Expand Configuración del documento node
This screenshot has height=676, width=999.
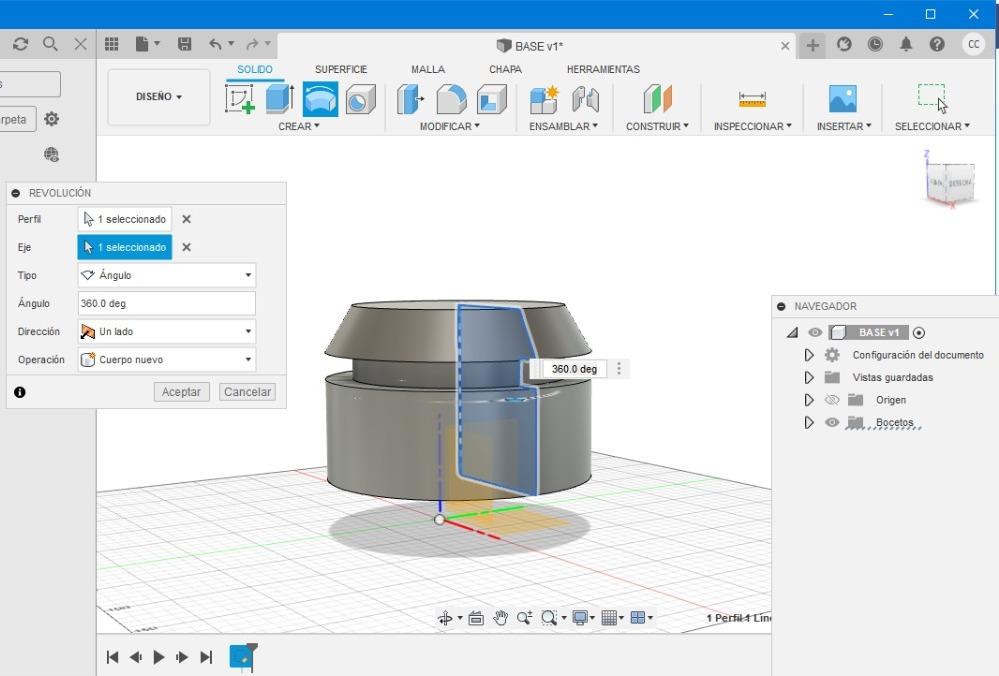[809, 355]
